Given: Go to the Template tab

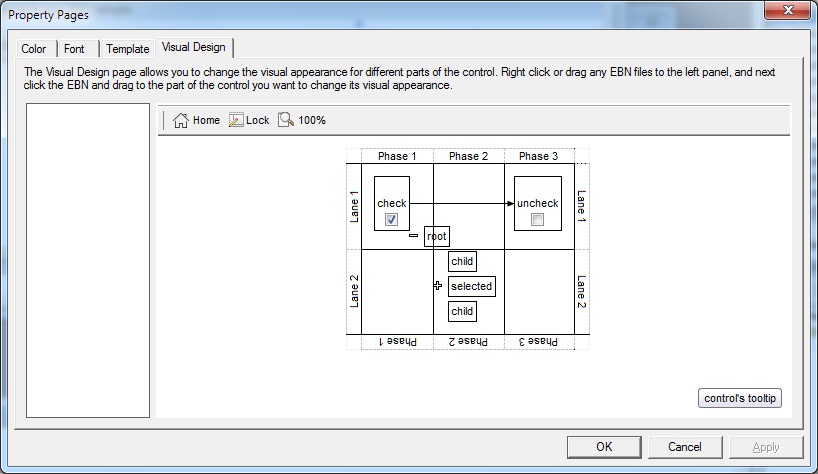Looking at the screenshot, I should click(x=128, y=49).
